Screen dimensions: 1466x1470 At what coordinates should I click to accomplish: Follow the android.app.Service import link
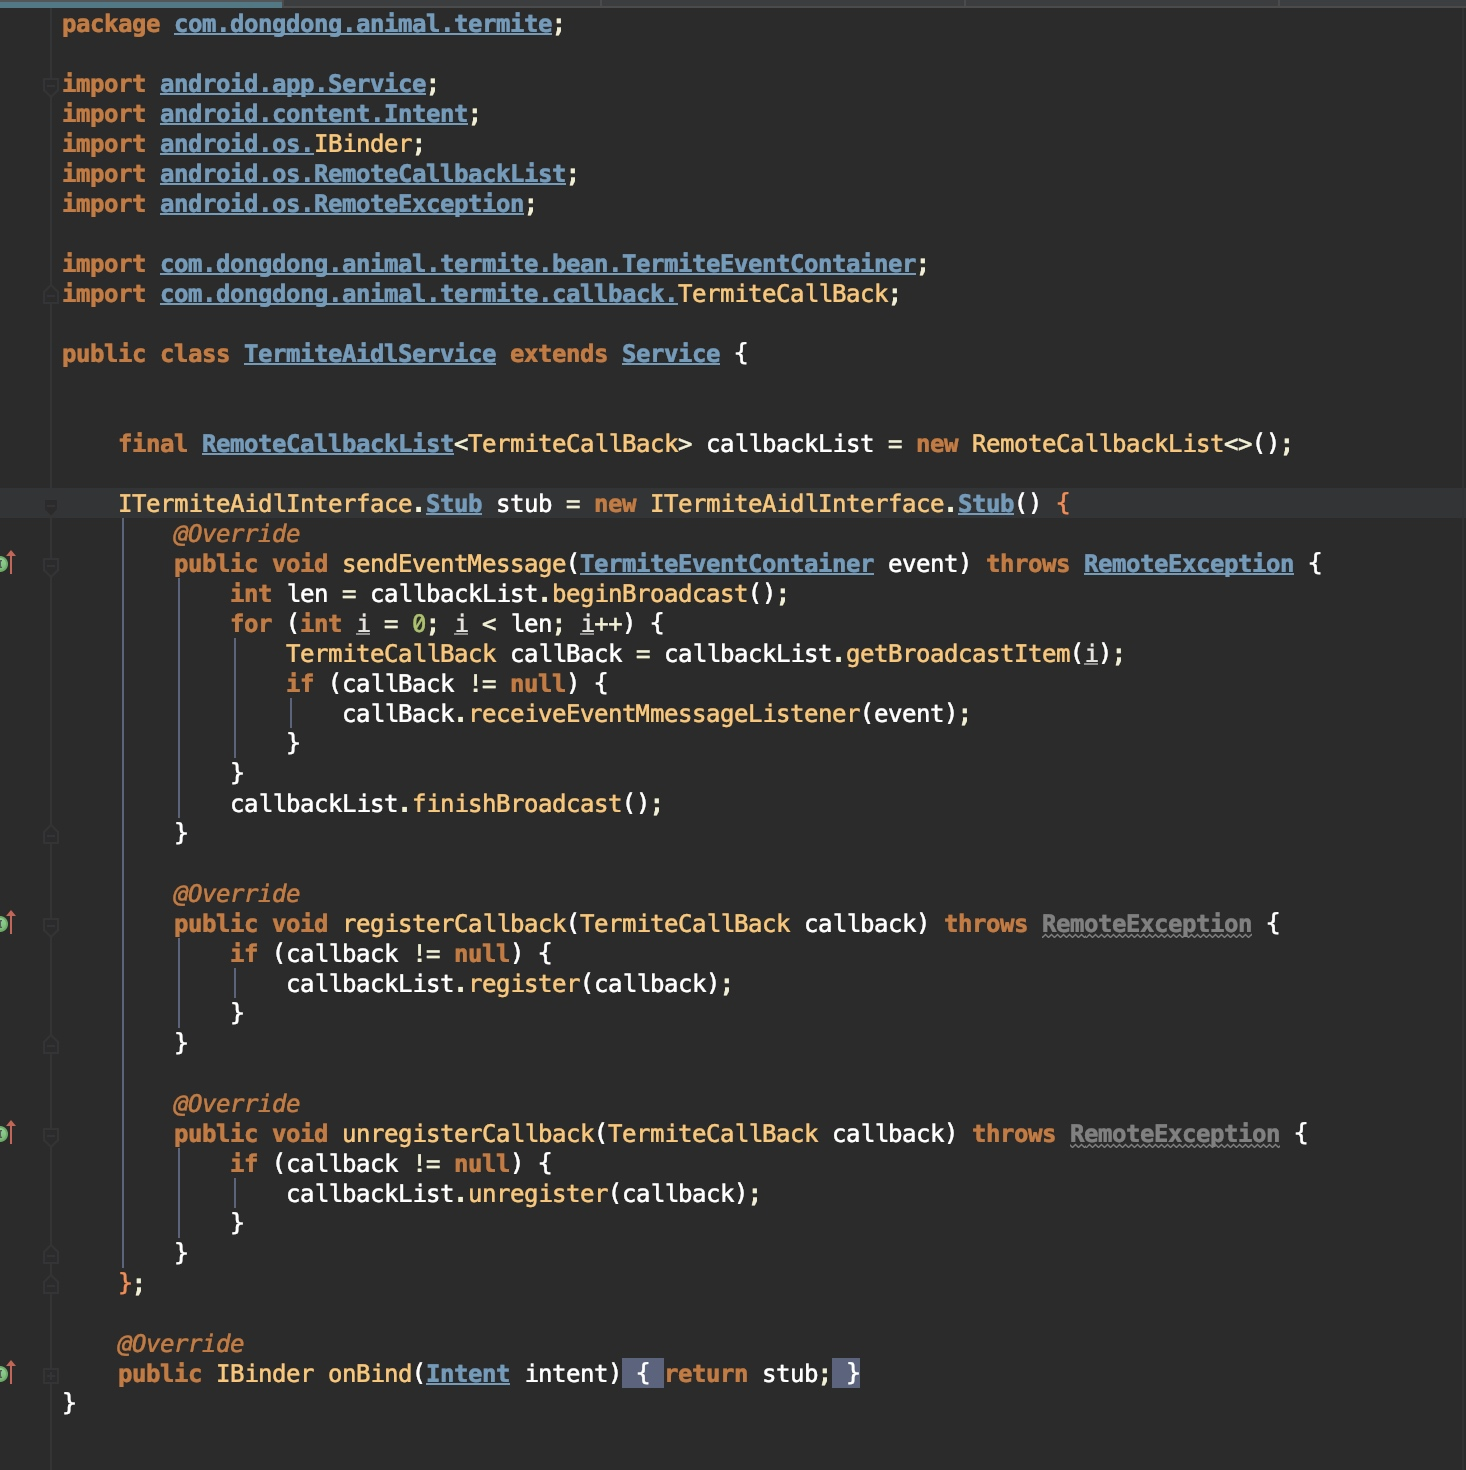click(293, 84)
